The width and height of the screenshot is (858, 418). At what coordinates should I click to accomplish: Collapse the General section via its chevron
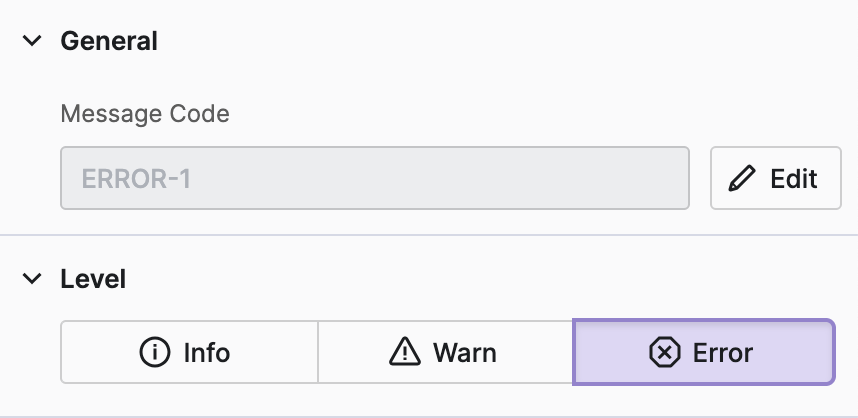point(33,41)
